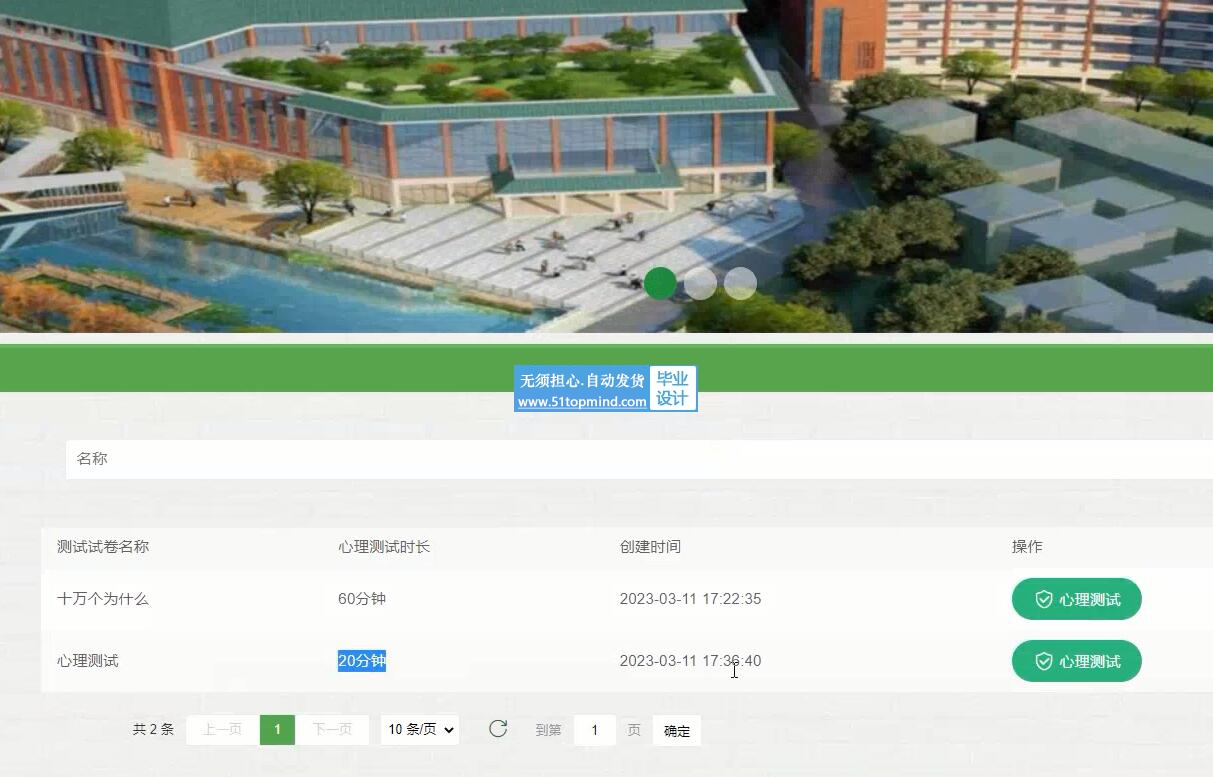The width and height of the screenshot is (1213, 777).
Task: Click the refresh icon in the pagination bar
Action: click(498, 729)
